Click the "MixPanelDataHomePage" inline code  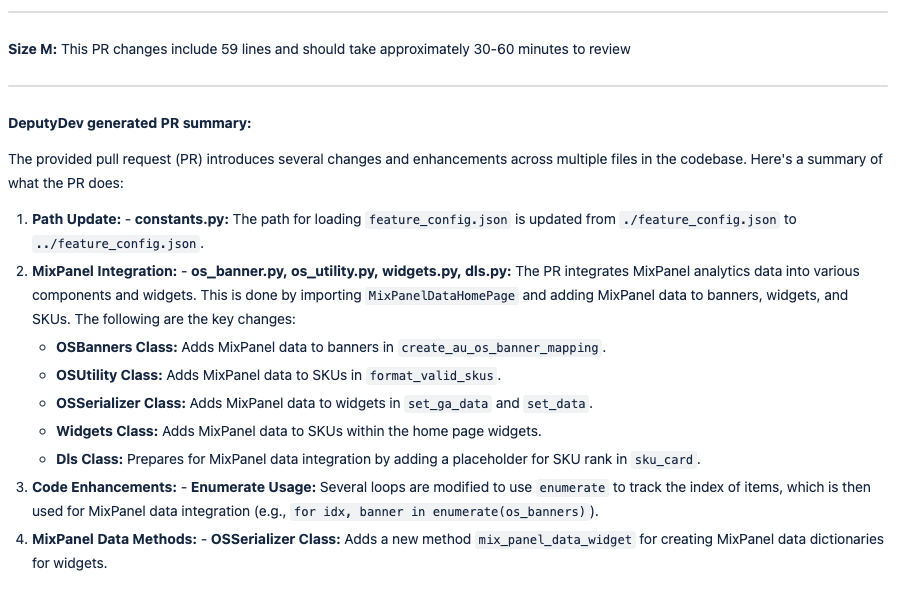442,296
